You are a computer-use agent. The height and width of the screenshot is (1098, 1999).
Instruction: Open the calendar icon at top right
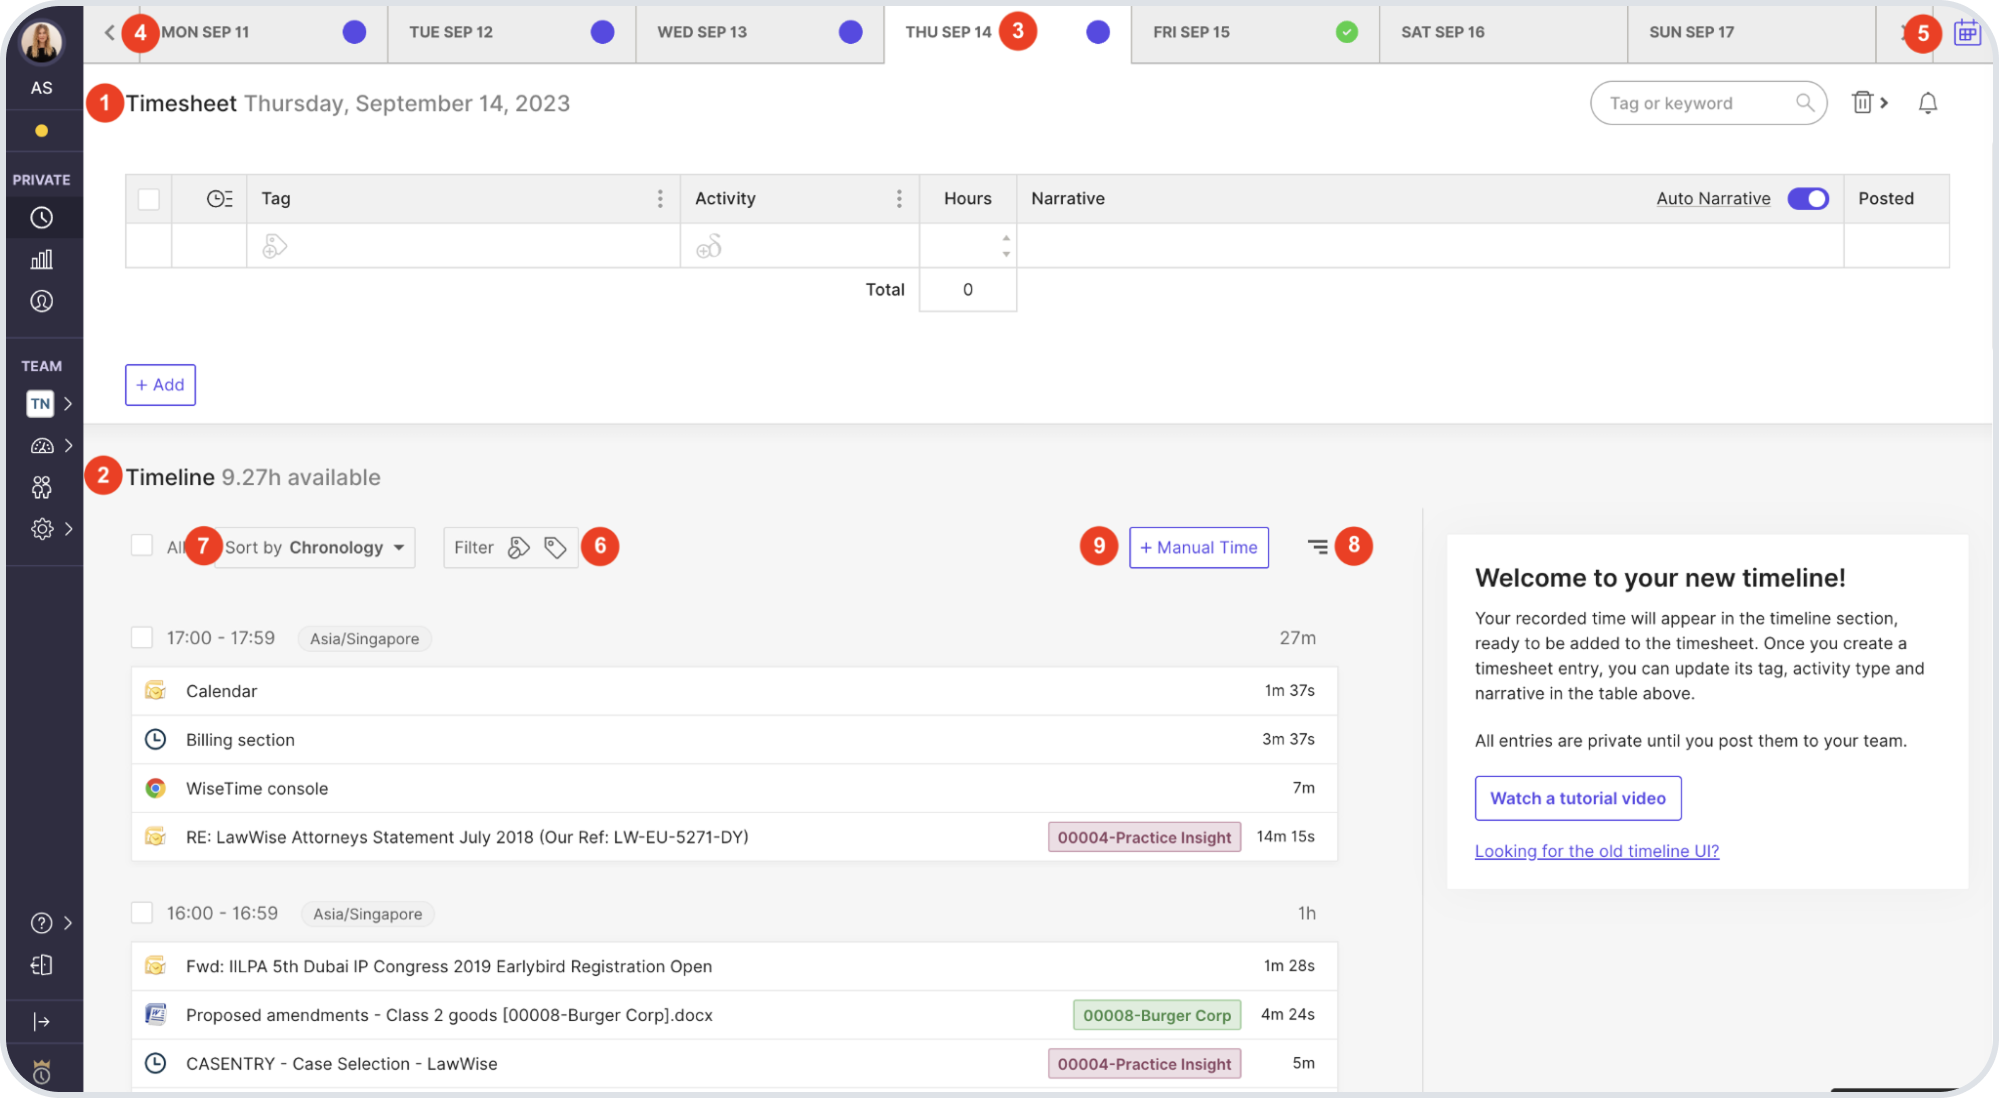(1966, 31)
